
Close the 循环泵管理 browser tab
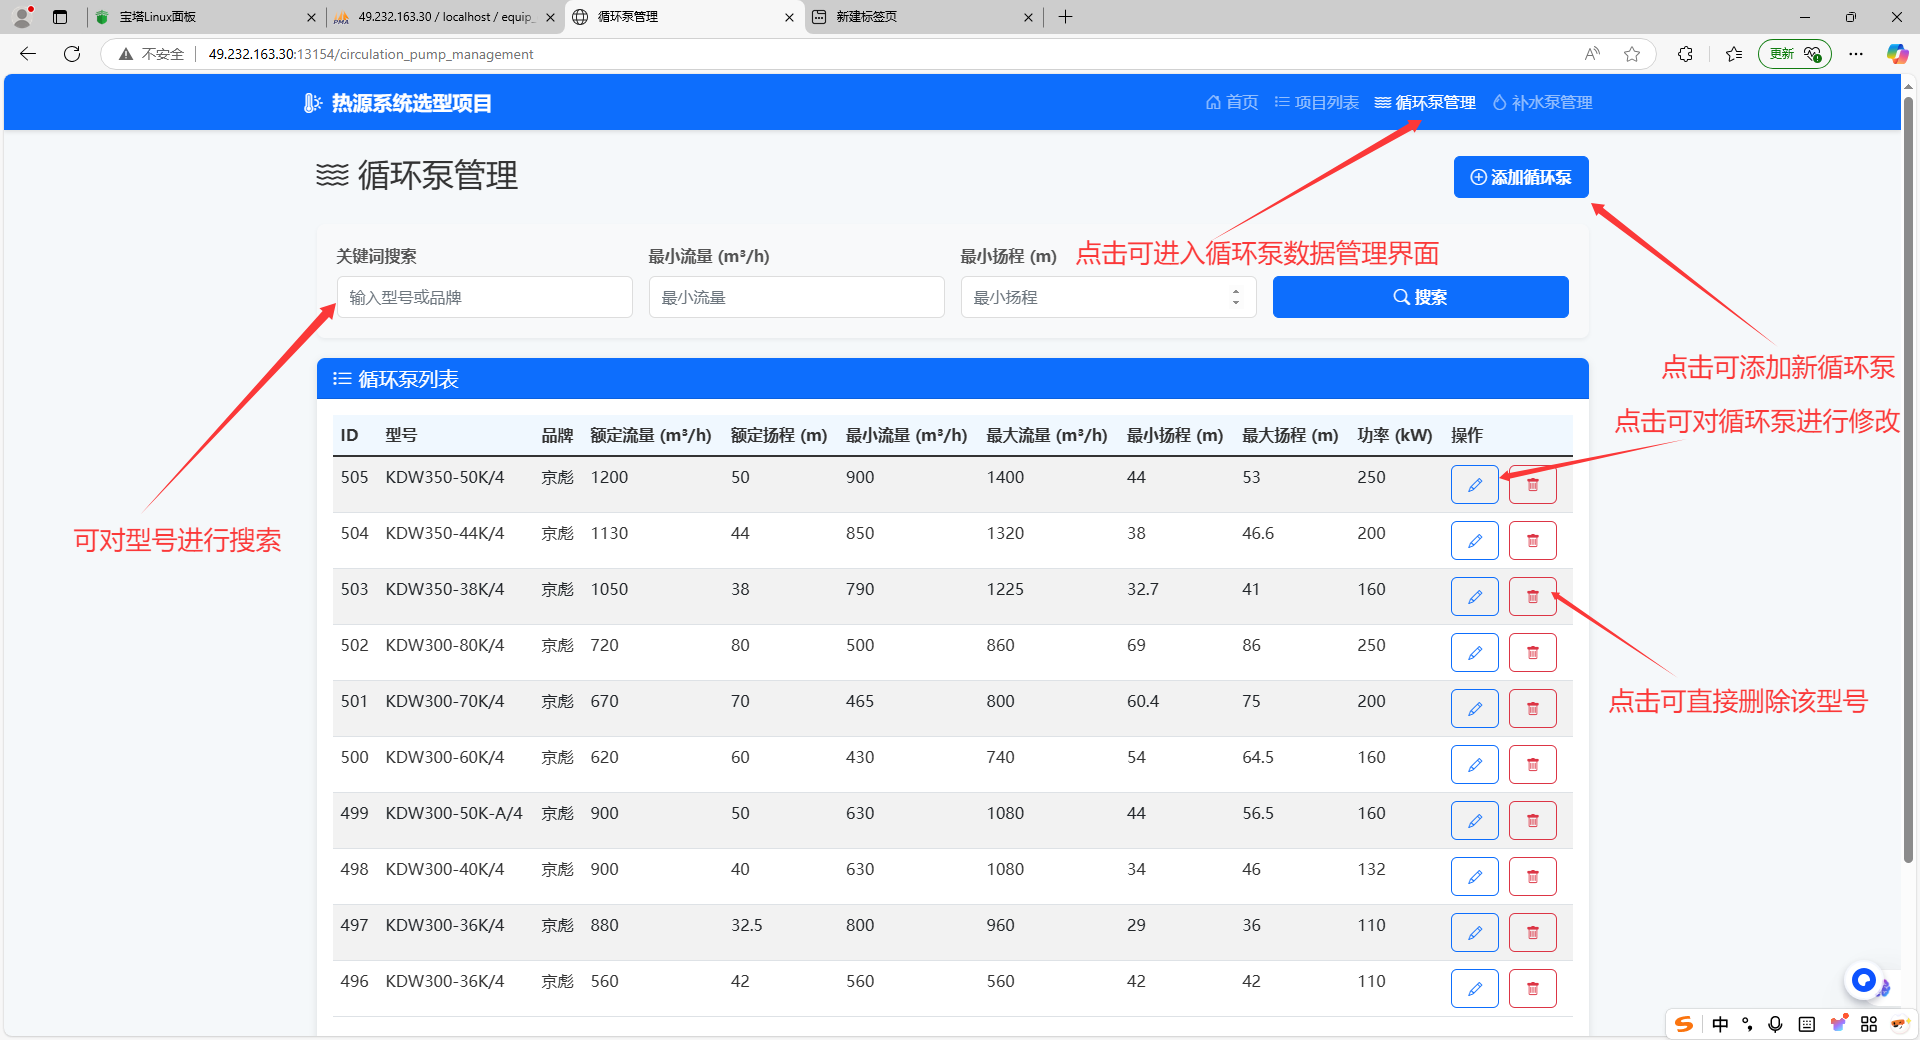tap(789, 17)
